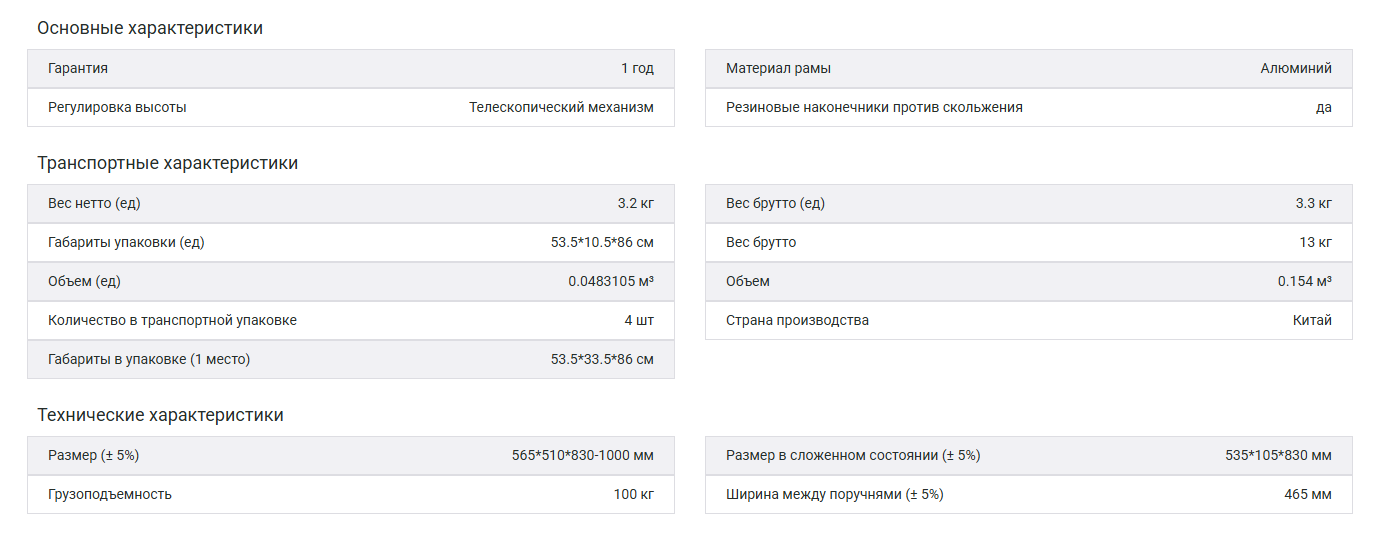Click the "0.154 м³" total volume value
The width and height of the screenshot is (1389, 555).
[1304, 281]
